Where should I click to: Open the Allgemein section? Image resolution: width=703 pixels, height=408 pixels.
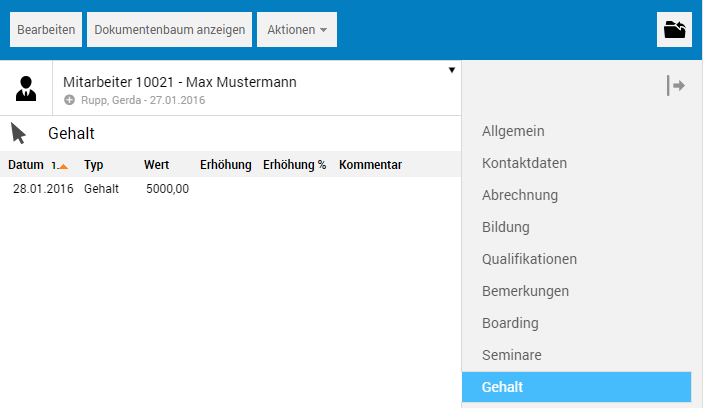[x=513, y=131]
